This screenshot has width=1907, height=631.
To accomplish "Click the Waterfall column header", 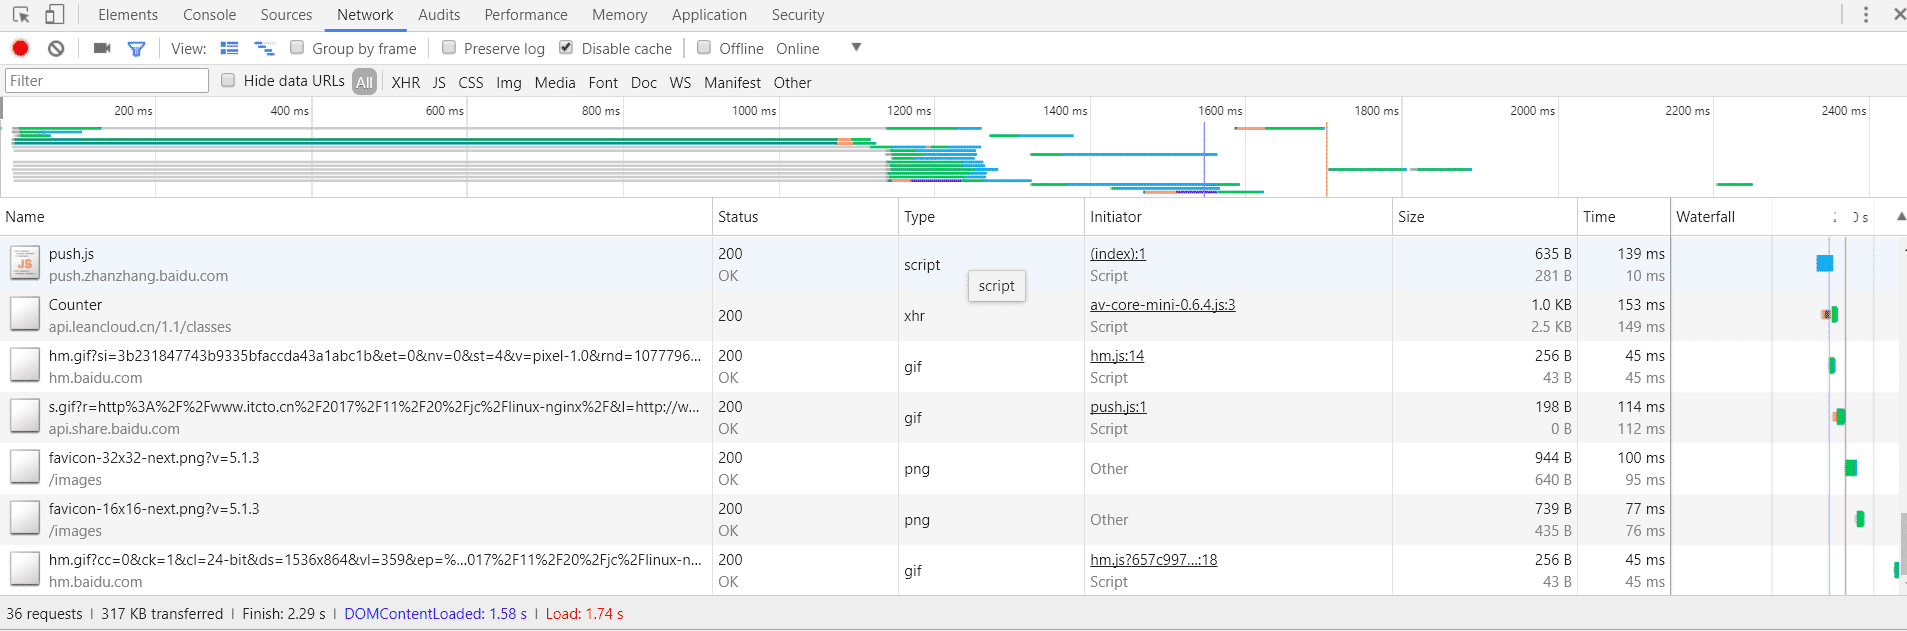I will (1705, 217).
